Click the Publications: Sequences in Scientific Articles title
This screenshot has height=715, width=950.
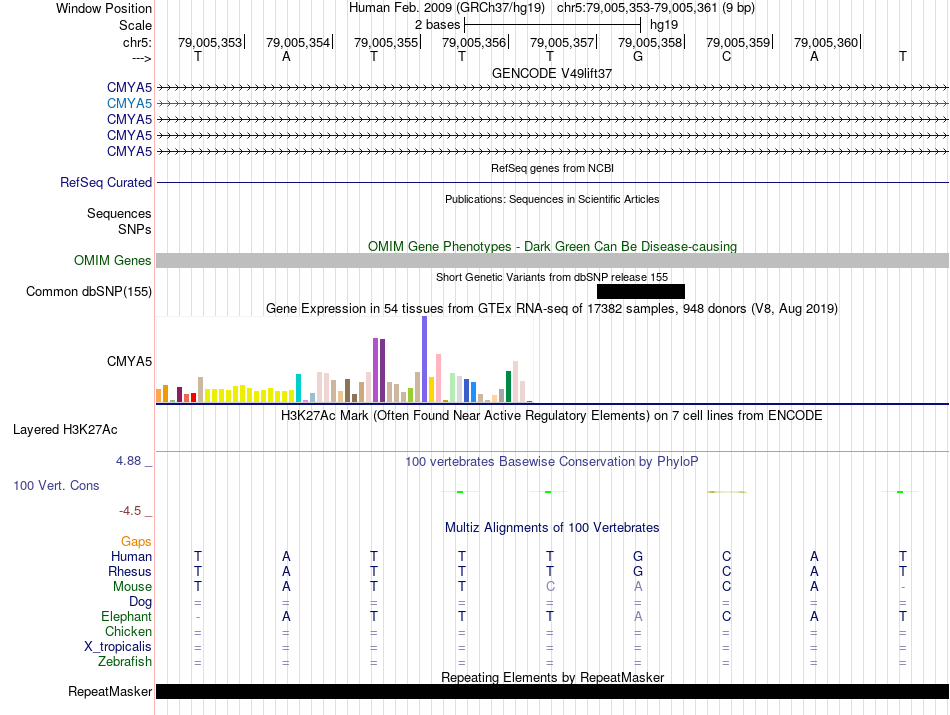point(551,199)
